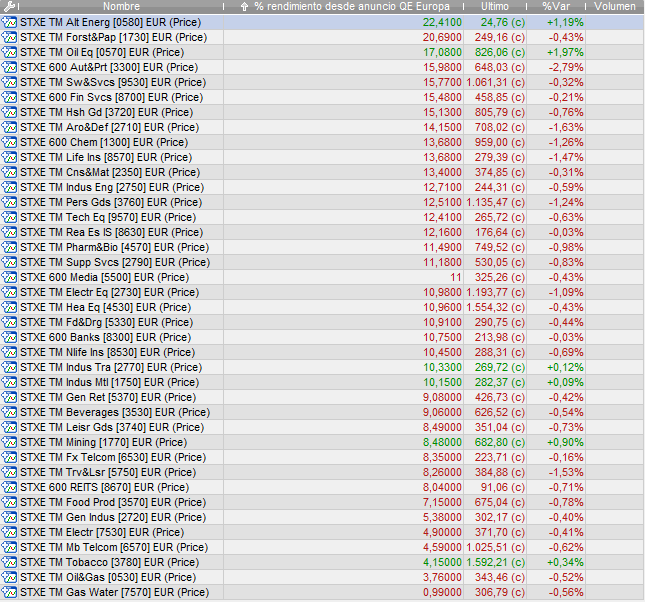Click chart icon for STXE 600 Media
The width and height of the screenshot is (645, 602).
9,278
